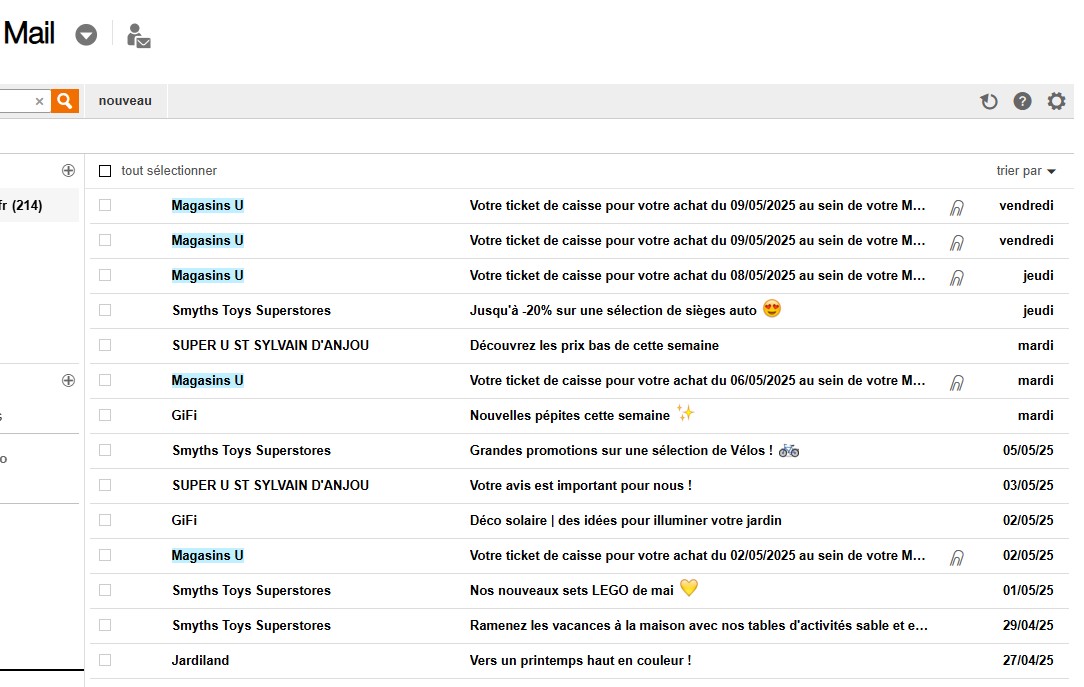
Task: Tick checkbox for Nouvelles pépites GiFi email
Action: [105, 415]
